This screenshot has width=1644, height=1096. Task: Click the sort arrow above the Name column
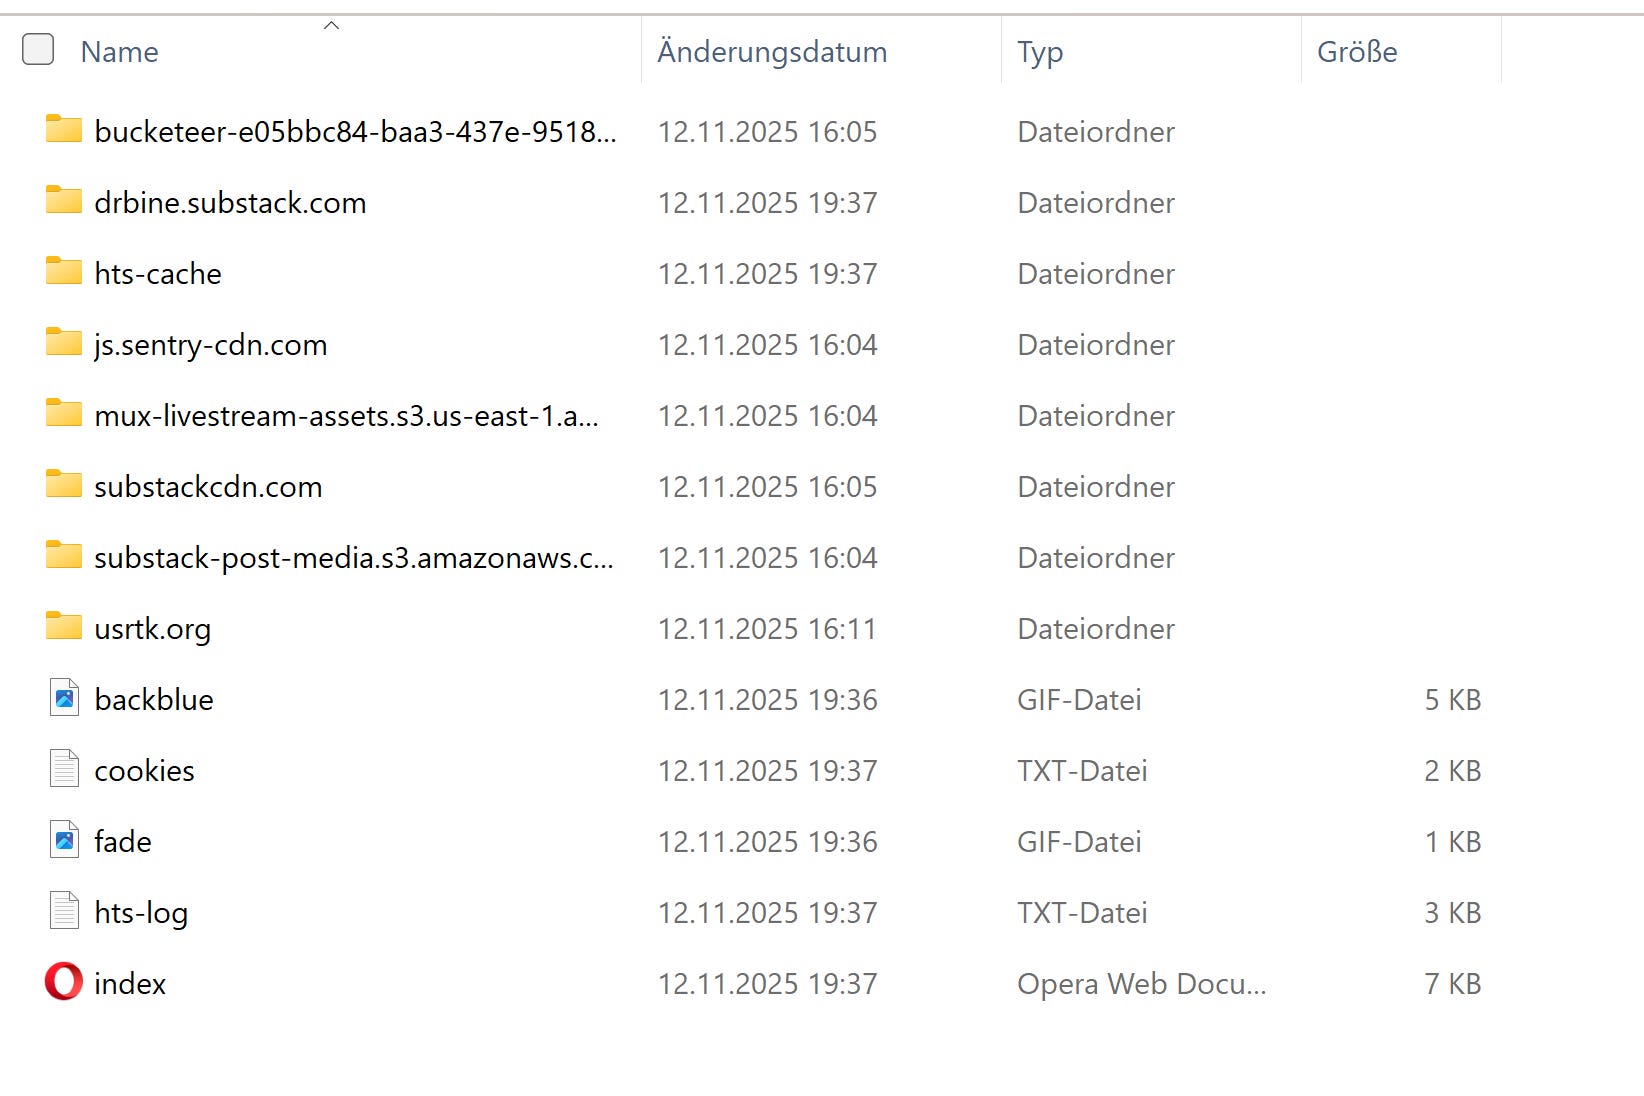(332, 25)
